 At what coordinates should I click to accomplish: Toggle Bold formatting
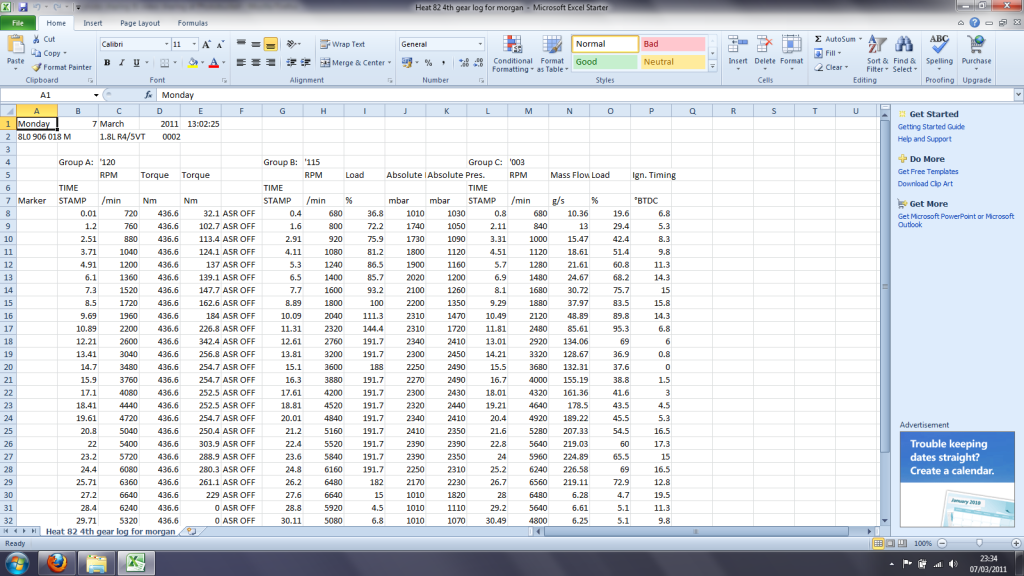coord(106,63)
